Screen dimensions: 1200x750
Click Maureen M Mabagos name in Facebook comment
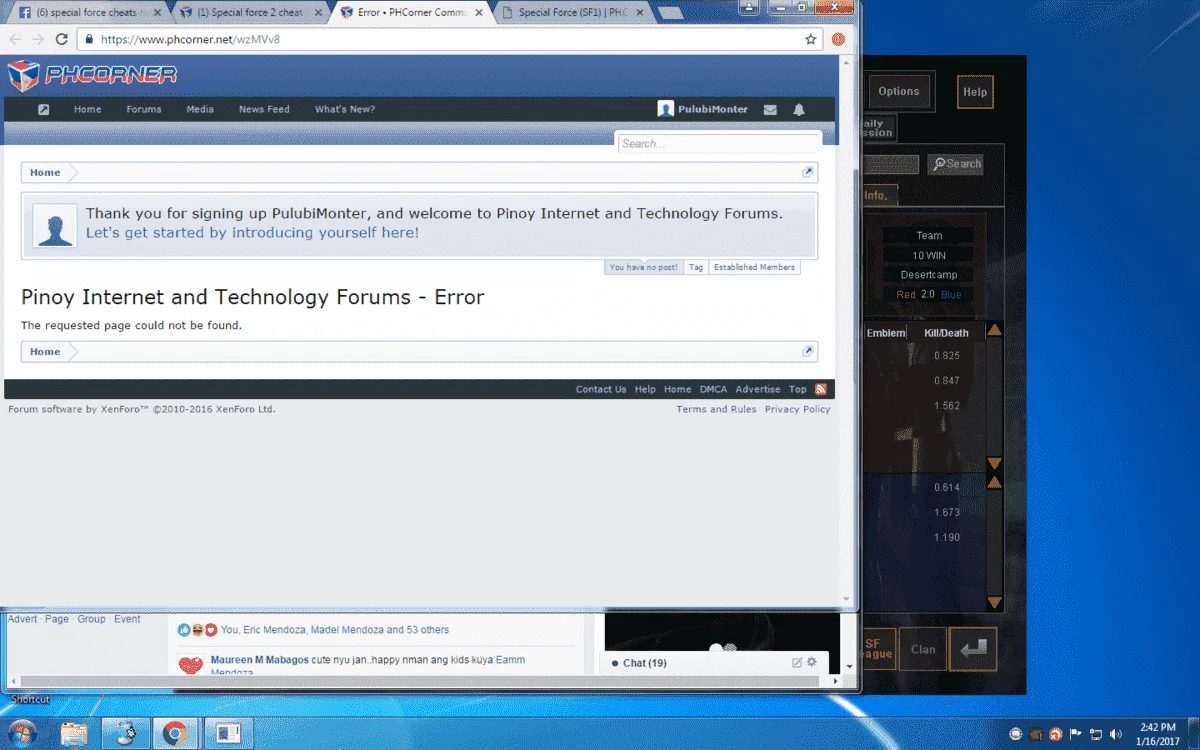click(x=260, y=660)
